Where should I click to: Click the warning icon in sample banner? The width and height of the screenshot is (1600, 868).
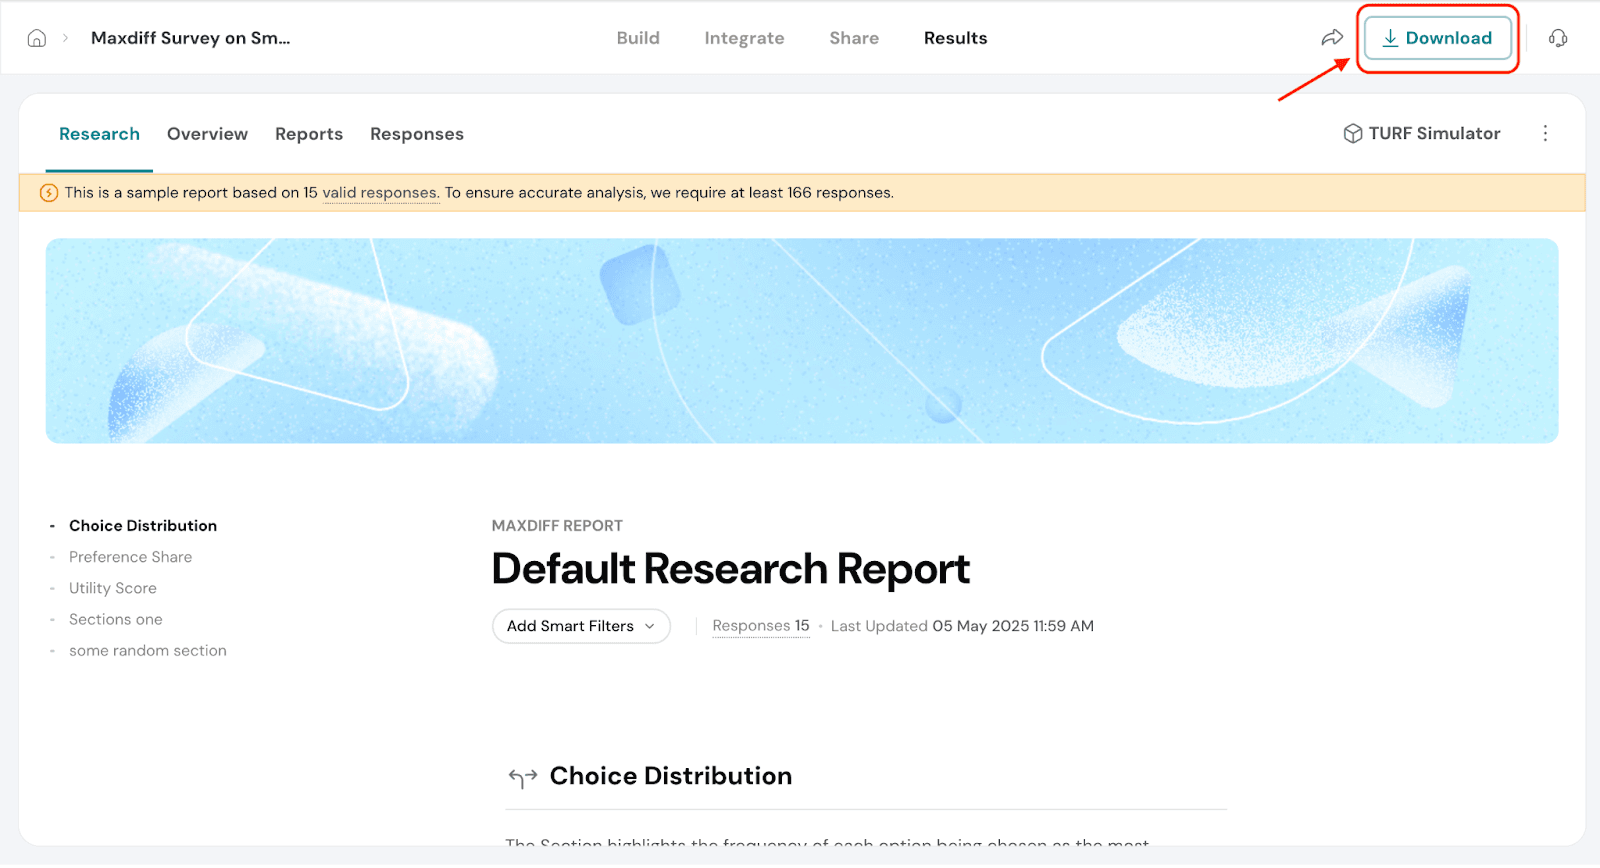[48, 193]
